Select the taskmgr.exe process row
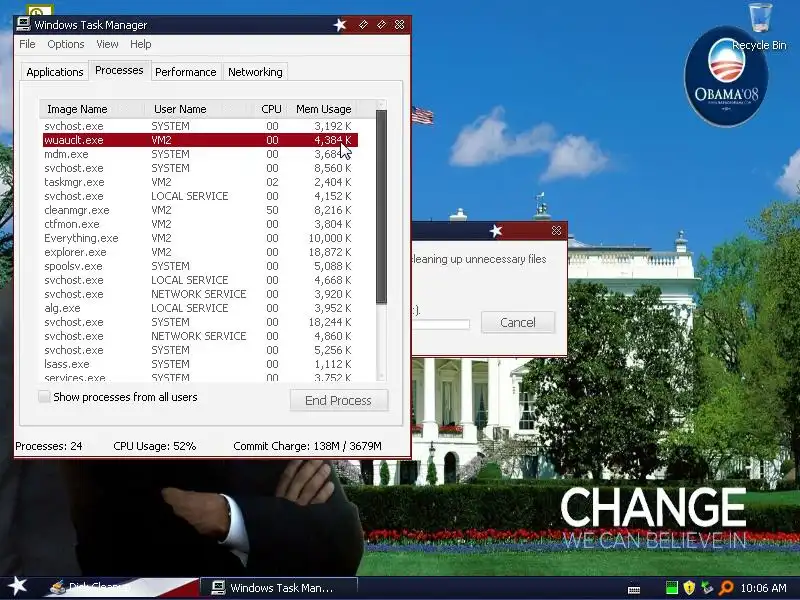Screen dimensions: 800x600 (200, 182)
